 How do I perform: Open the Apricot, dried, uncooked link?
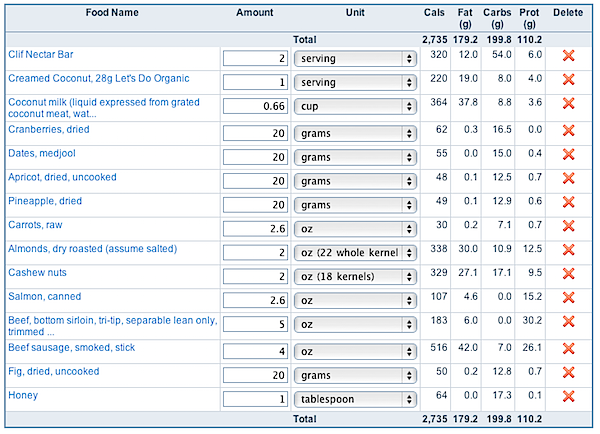pyautogui.click(x=62, y=177)
